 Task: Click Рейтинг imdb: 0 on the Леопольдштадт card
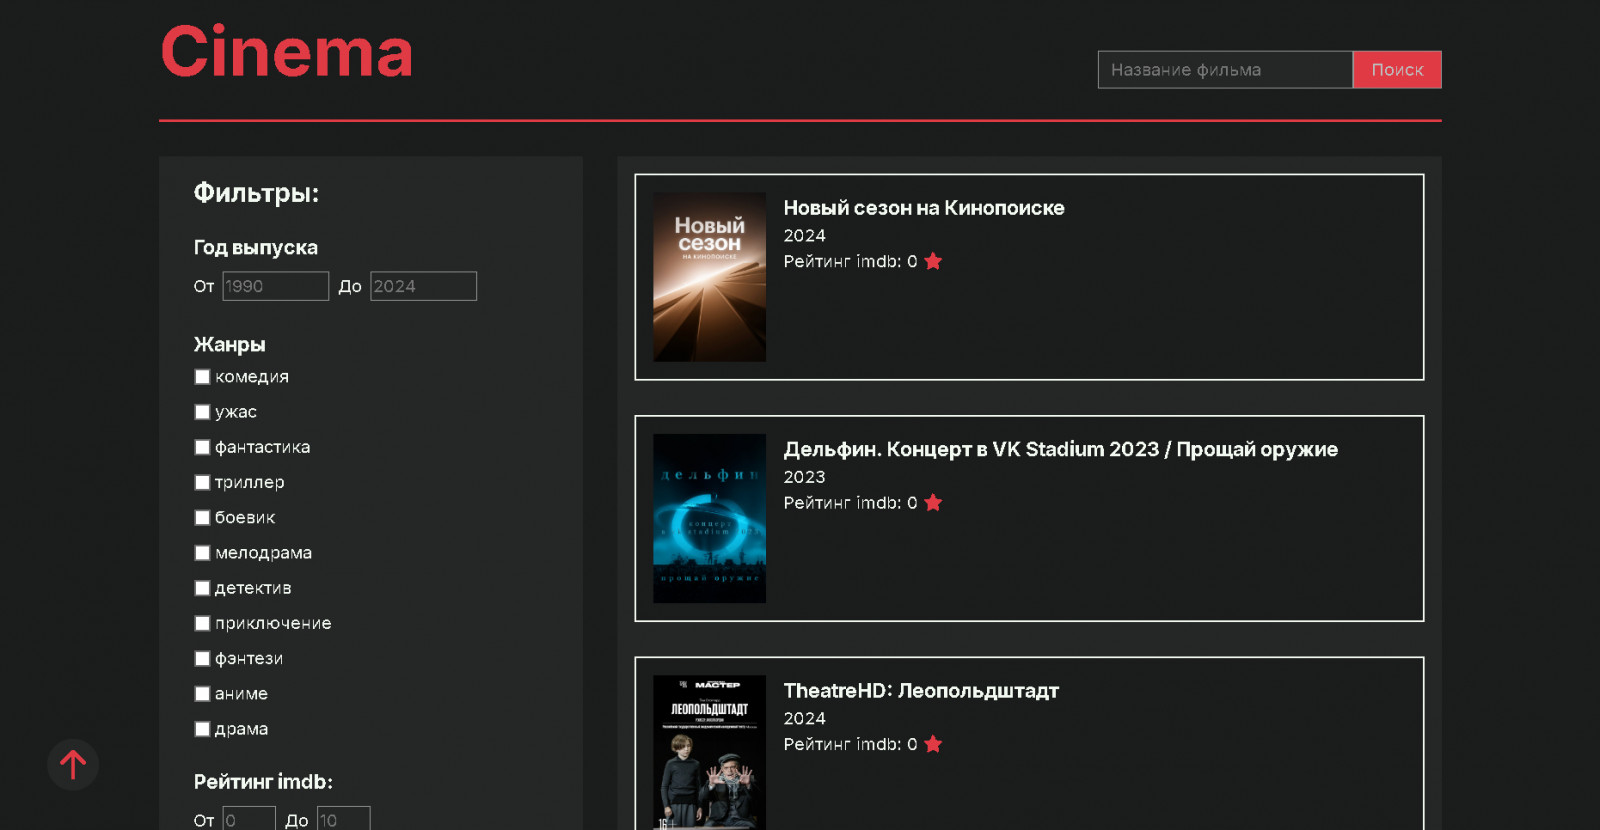(x=850, y=745)
